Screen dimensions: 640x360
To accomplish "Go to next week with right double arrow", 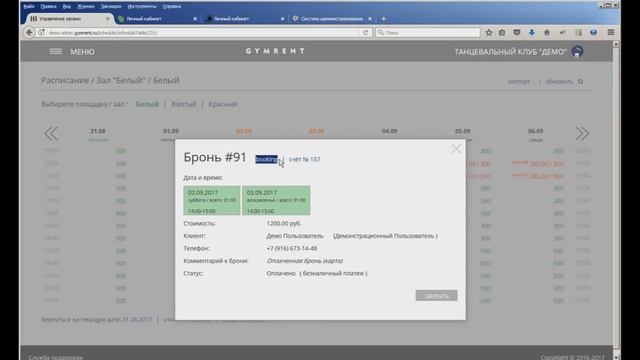I will pos(582,133).
